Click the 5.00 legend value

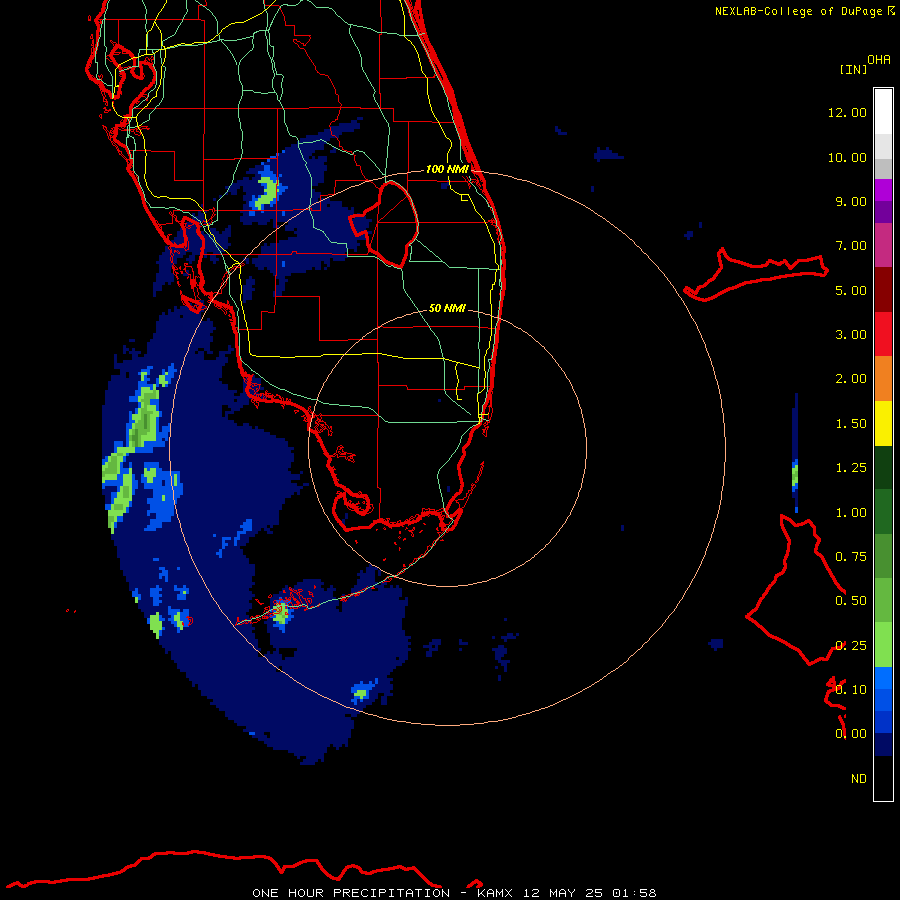851,290
